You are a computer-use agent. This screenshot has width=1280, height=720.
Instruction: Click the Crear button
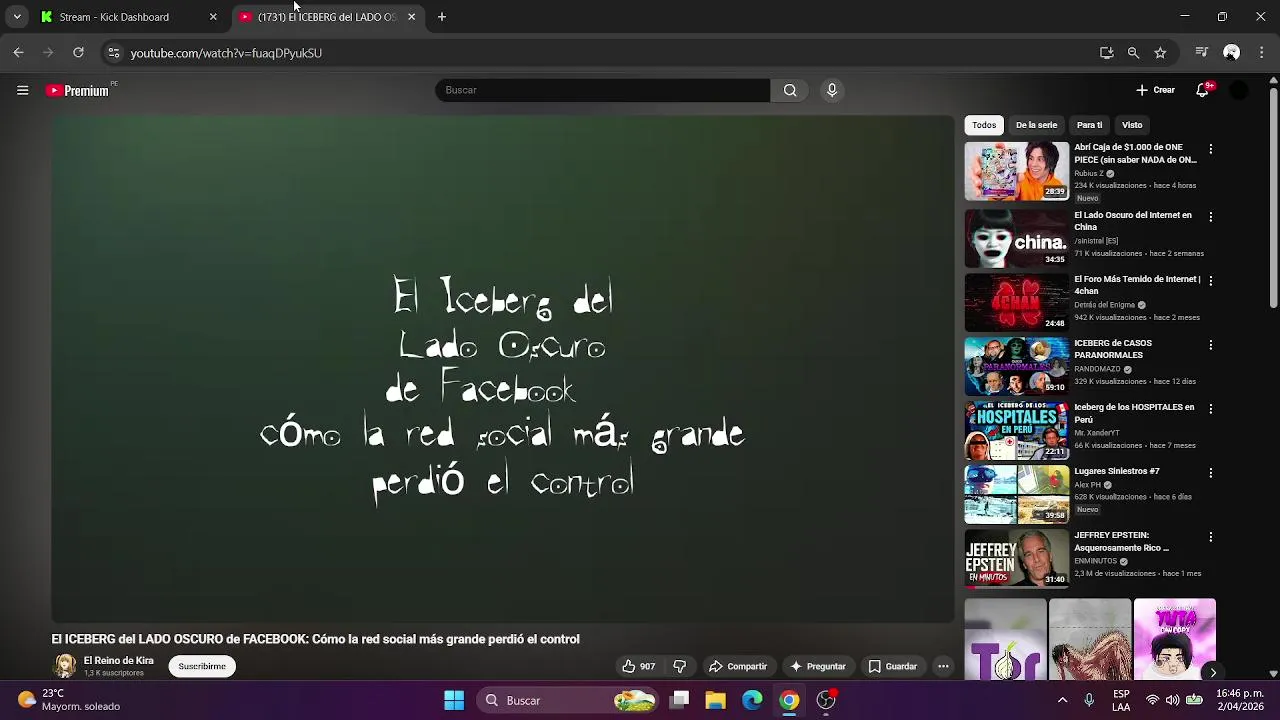tap(1155, 90)
